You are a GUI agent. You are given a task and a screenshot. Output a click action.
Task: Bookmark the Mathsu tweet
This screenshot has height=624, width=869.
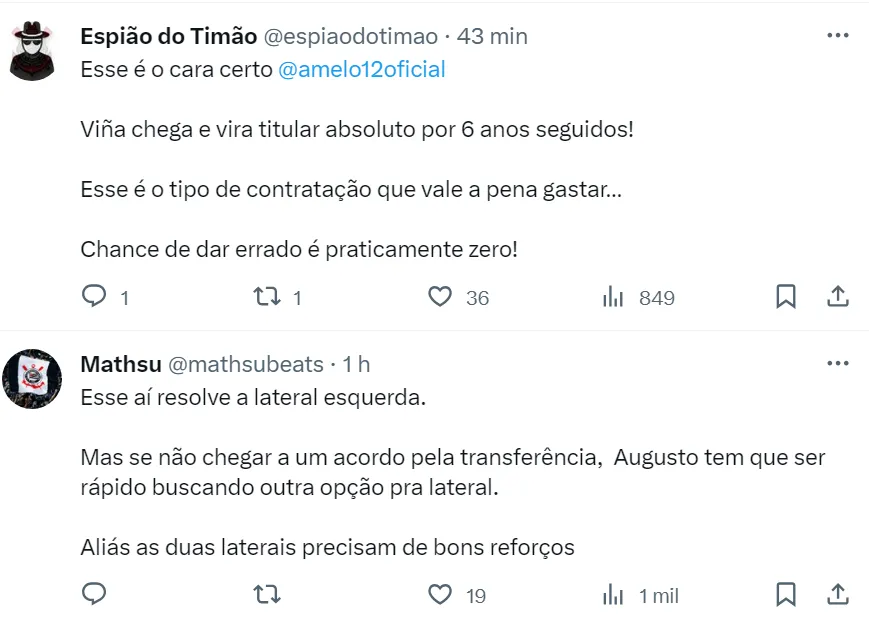point(786,595)
